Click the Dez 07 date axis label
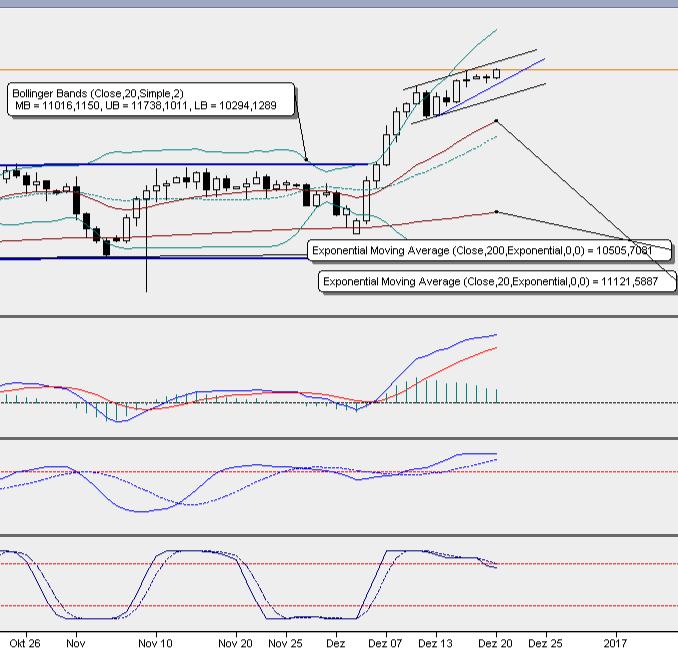678x660 pixels. click(x=385, y=644)
